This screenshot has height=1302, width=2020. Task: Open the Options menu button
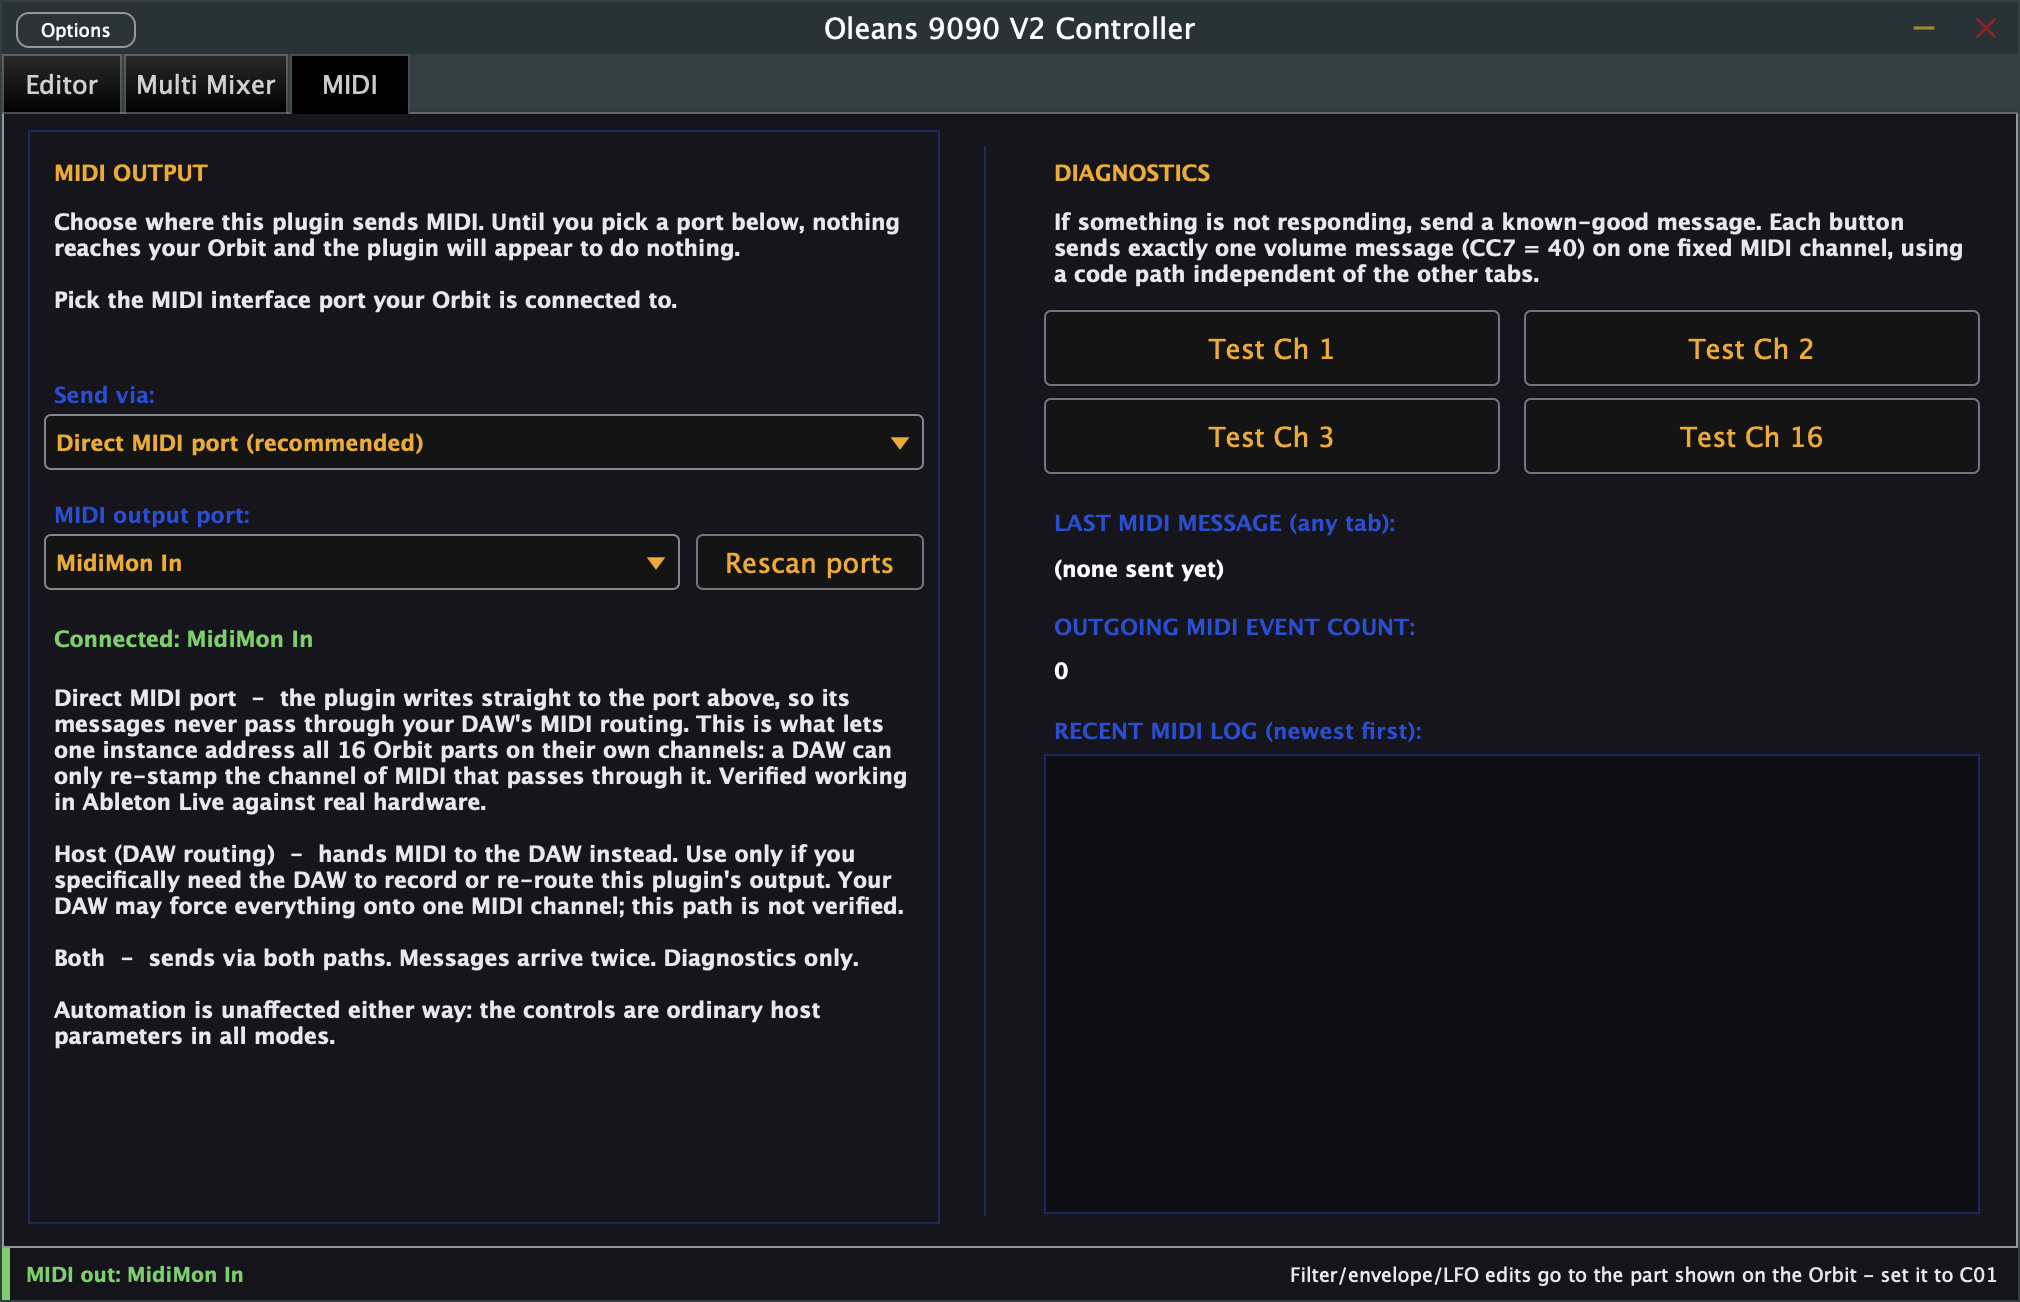pyautogui.click(x=76, y=30)
